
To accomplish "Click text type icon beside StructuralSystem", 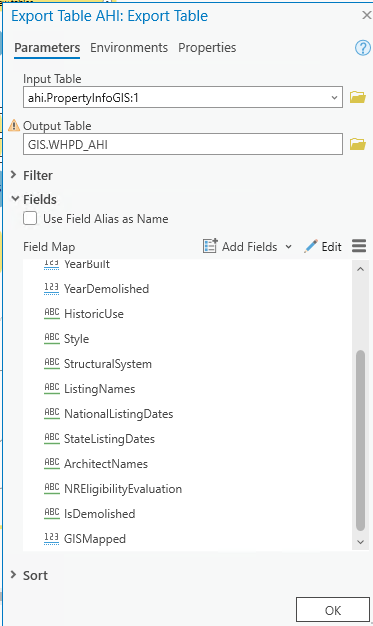I will tap(52, 363).
